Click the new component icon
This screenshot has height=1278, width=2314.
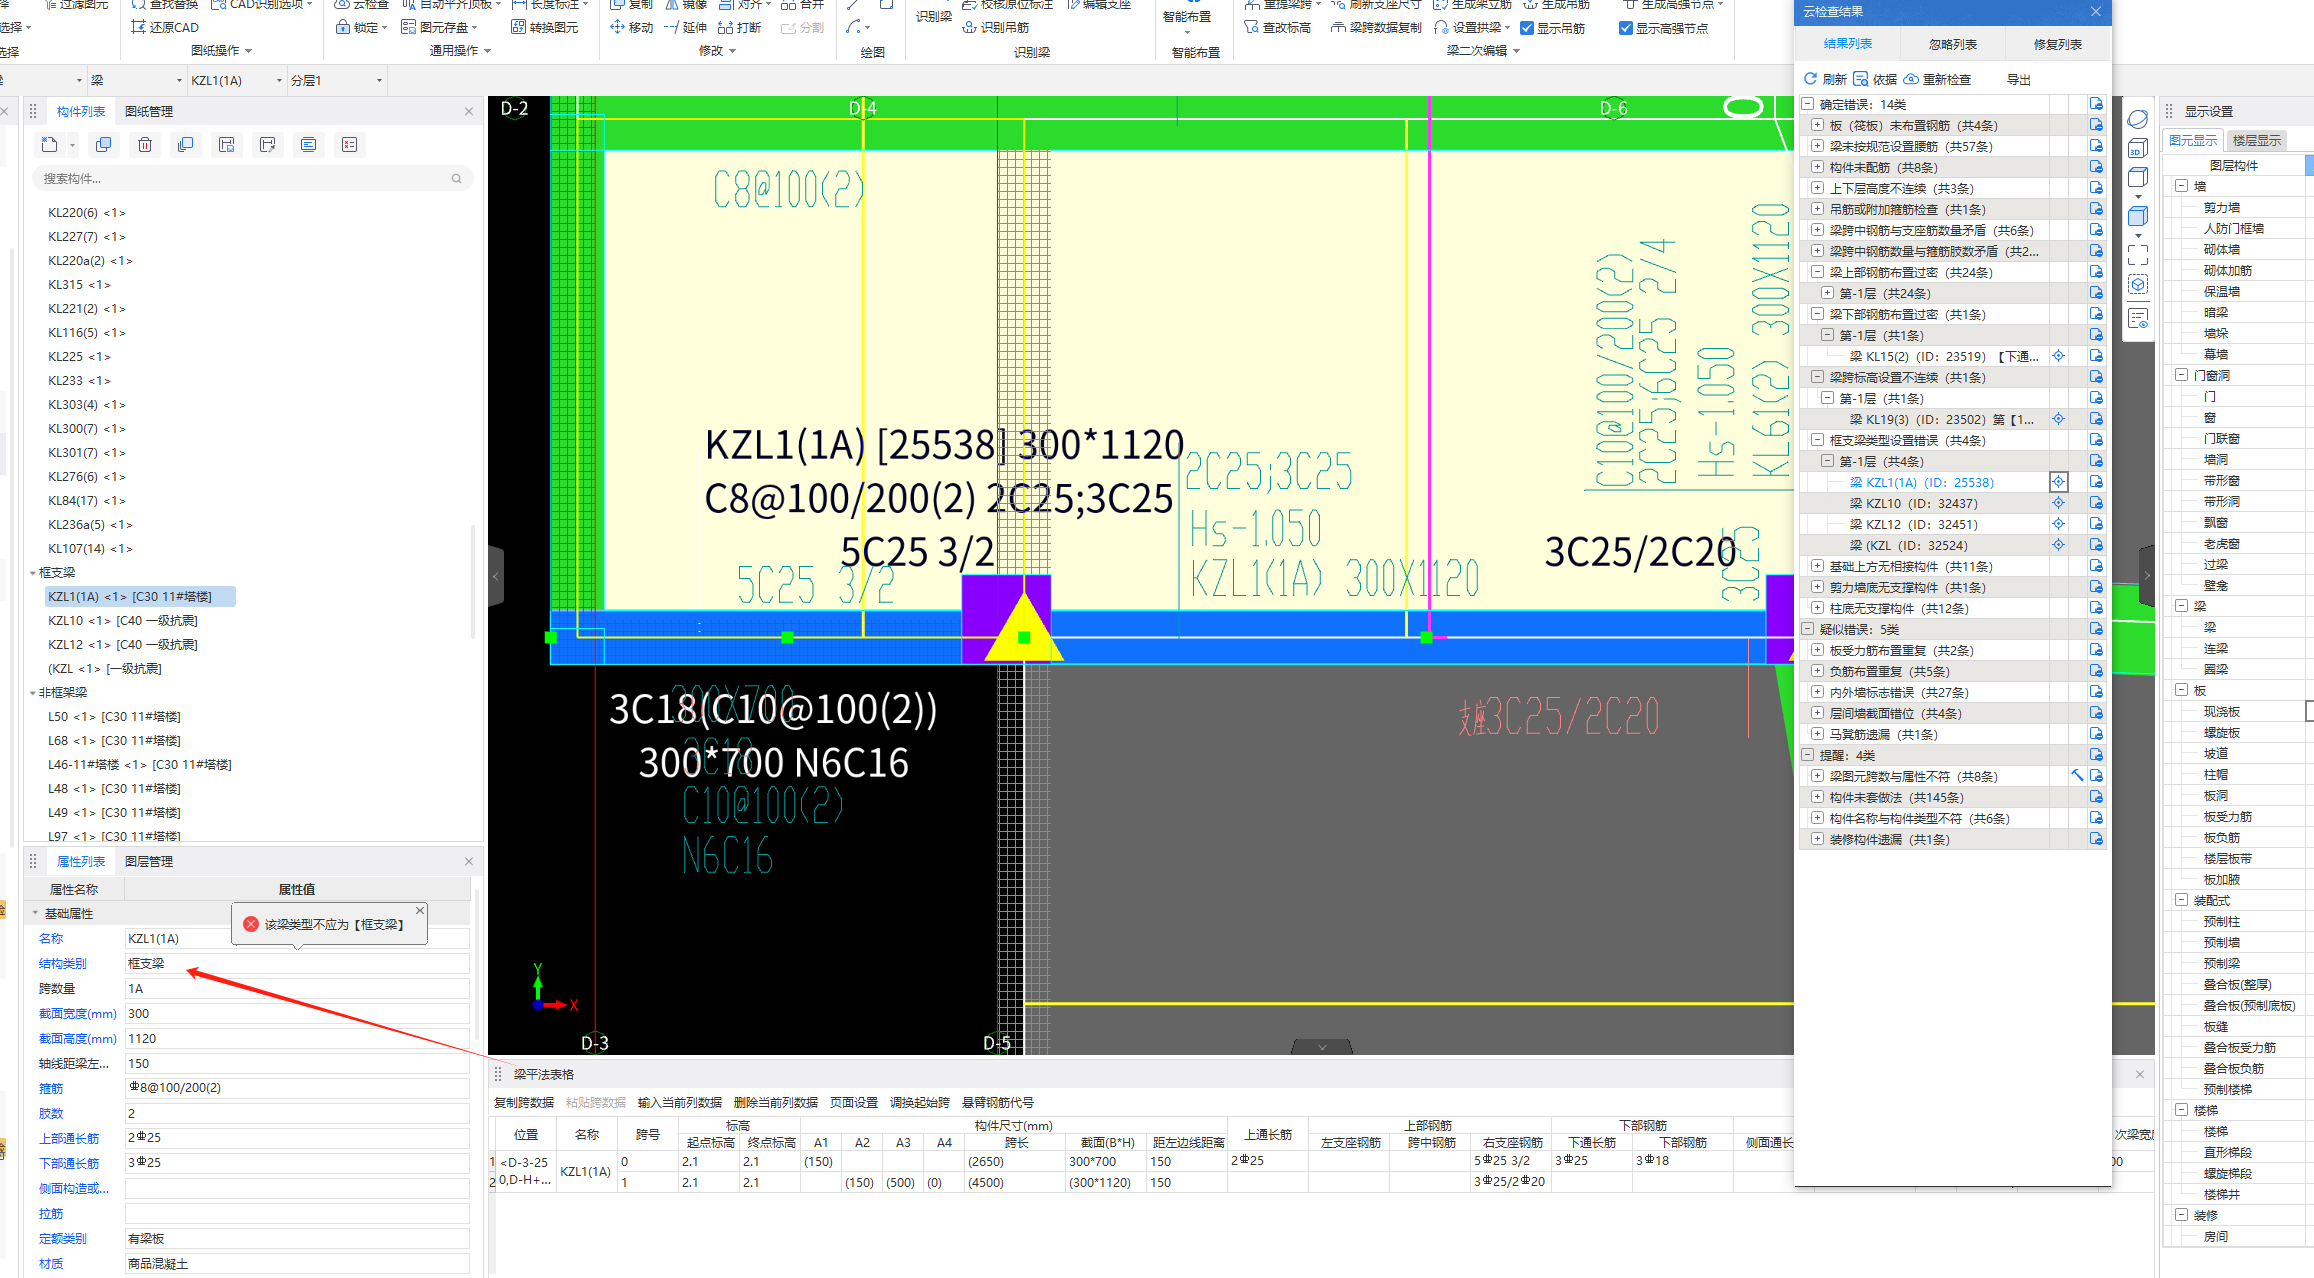(50, 145)
